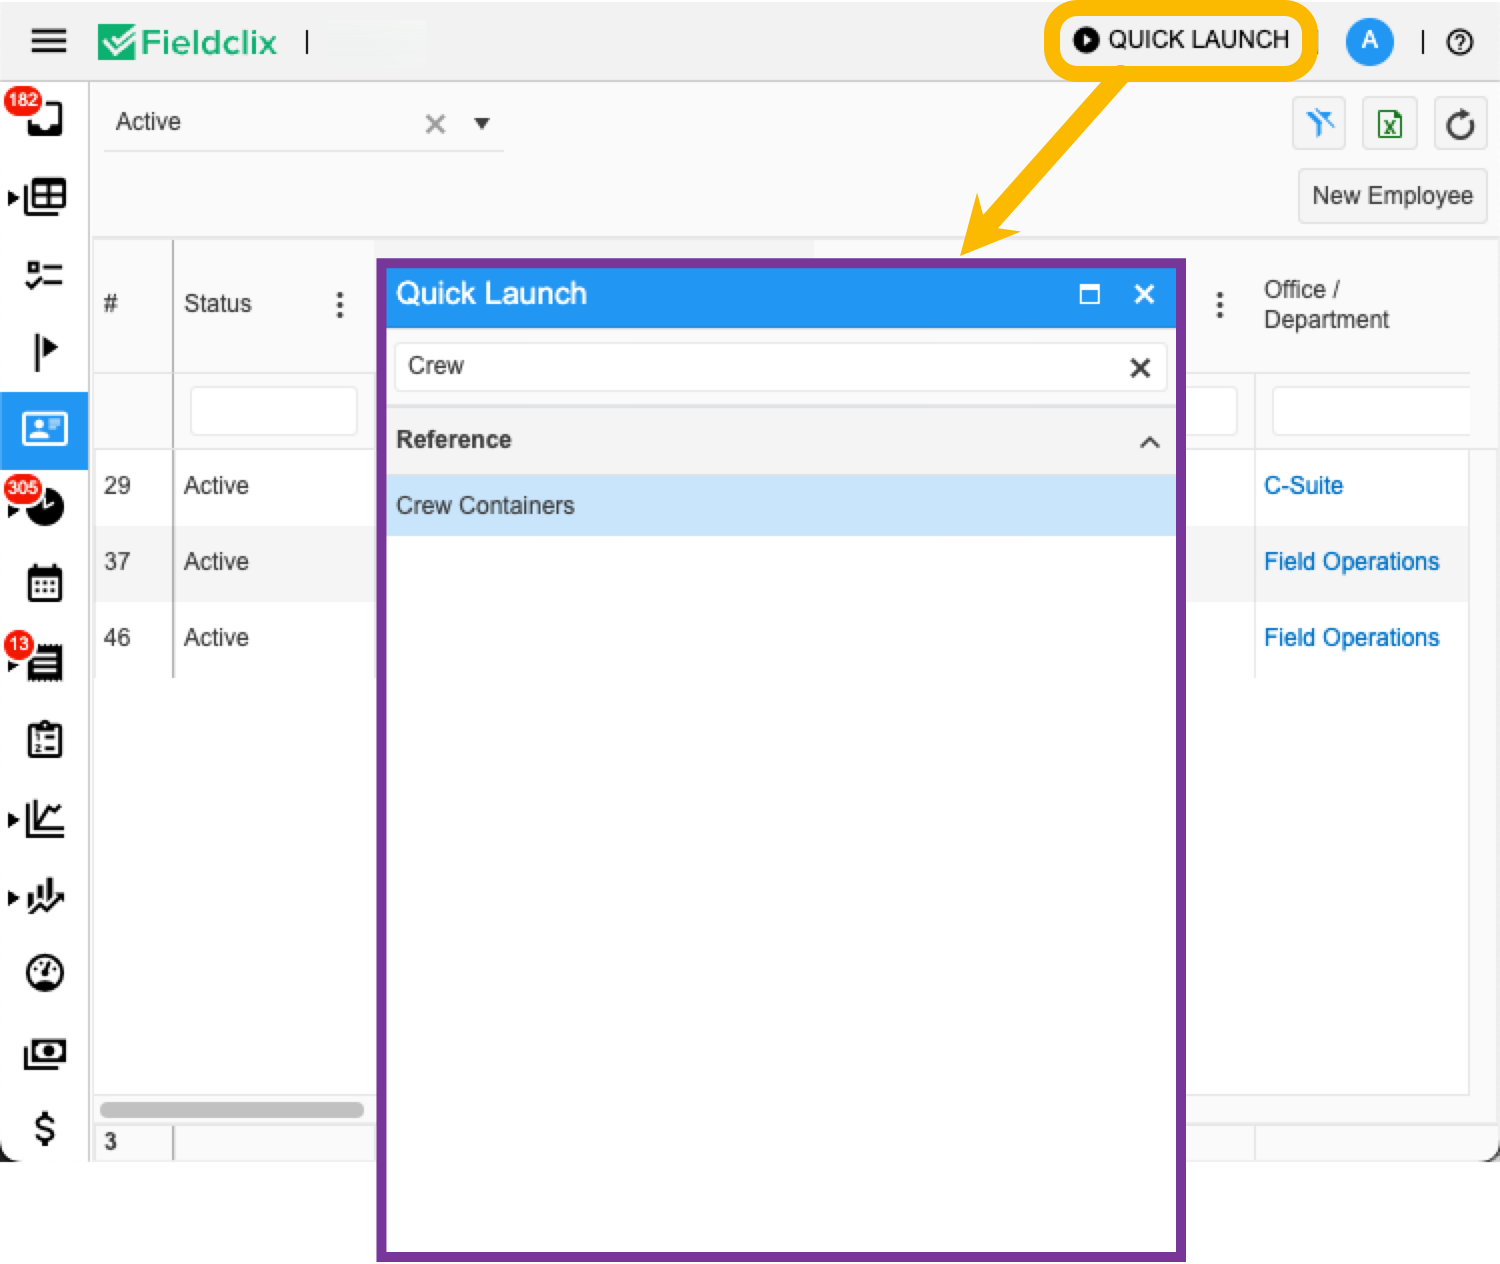The height and width of the screenshot is (1264, 1500).
Task: Click the # column header
Action: (111, 304)
